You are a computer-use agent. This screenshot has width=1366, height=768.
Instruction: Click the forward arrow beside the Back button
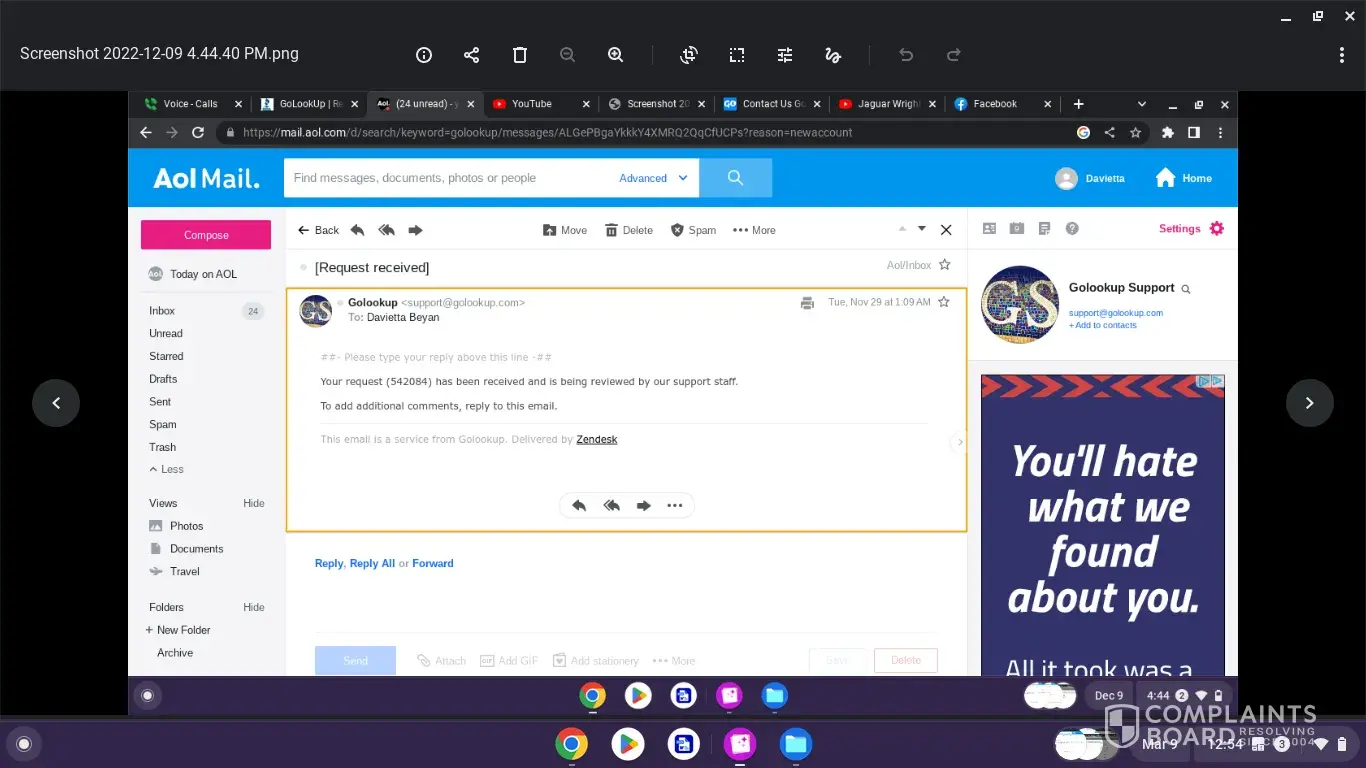pos(415,230)
